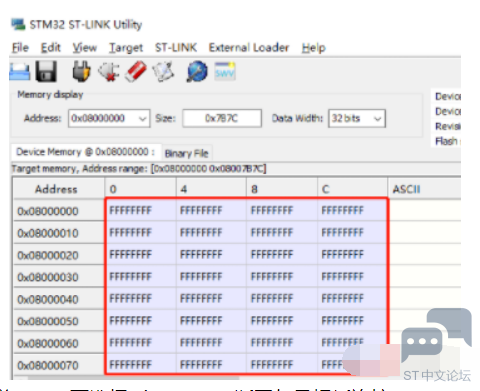Click FFFFFFFF in row 0x08000040 column 0
Viewport: 480px width, 391px height.
point(130,298)
